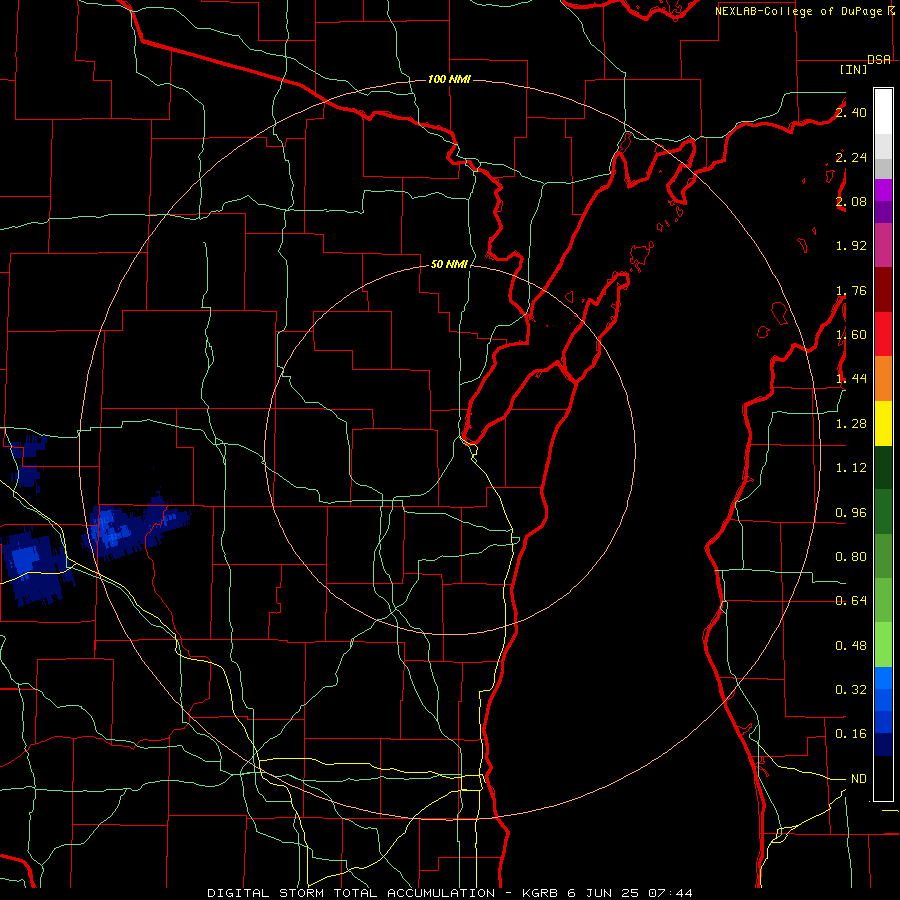The width and height of the screenshot is (900, 900).
Task: Select the yellow legend swatch
Action: click(x=883, y=423)
